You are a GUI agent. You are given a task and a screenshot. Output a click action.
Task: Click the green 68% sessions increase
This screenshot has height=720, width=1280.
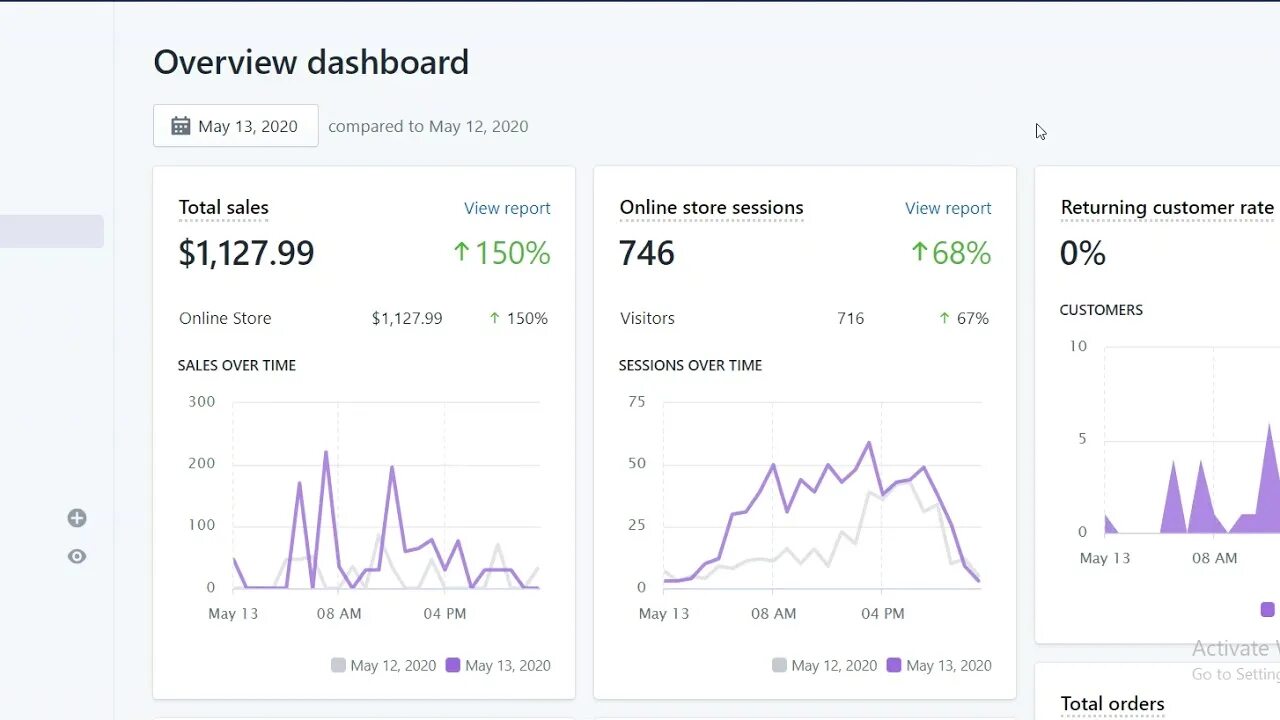(961, 253)
